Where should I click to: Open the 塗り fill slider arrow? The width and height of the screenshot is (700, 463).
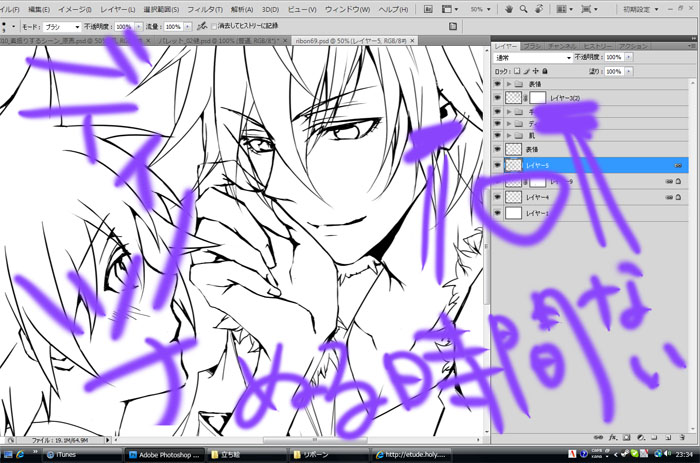click(629, 71)
